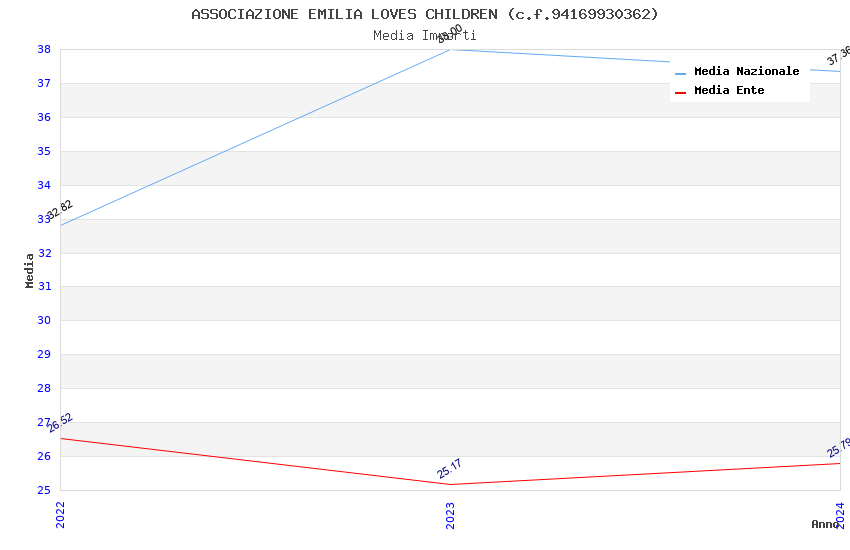Click the 29 y-axis tick label

pos(44,354)
